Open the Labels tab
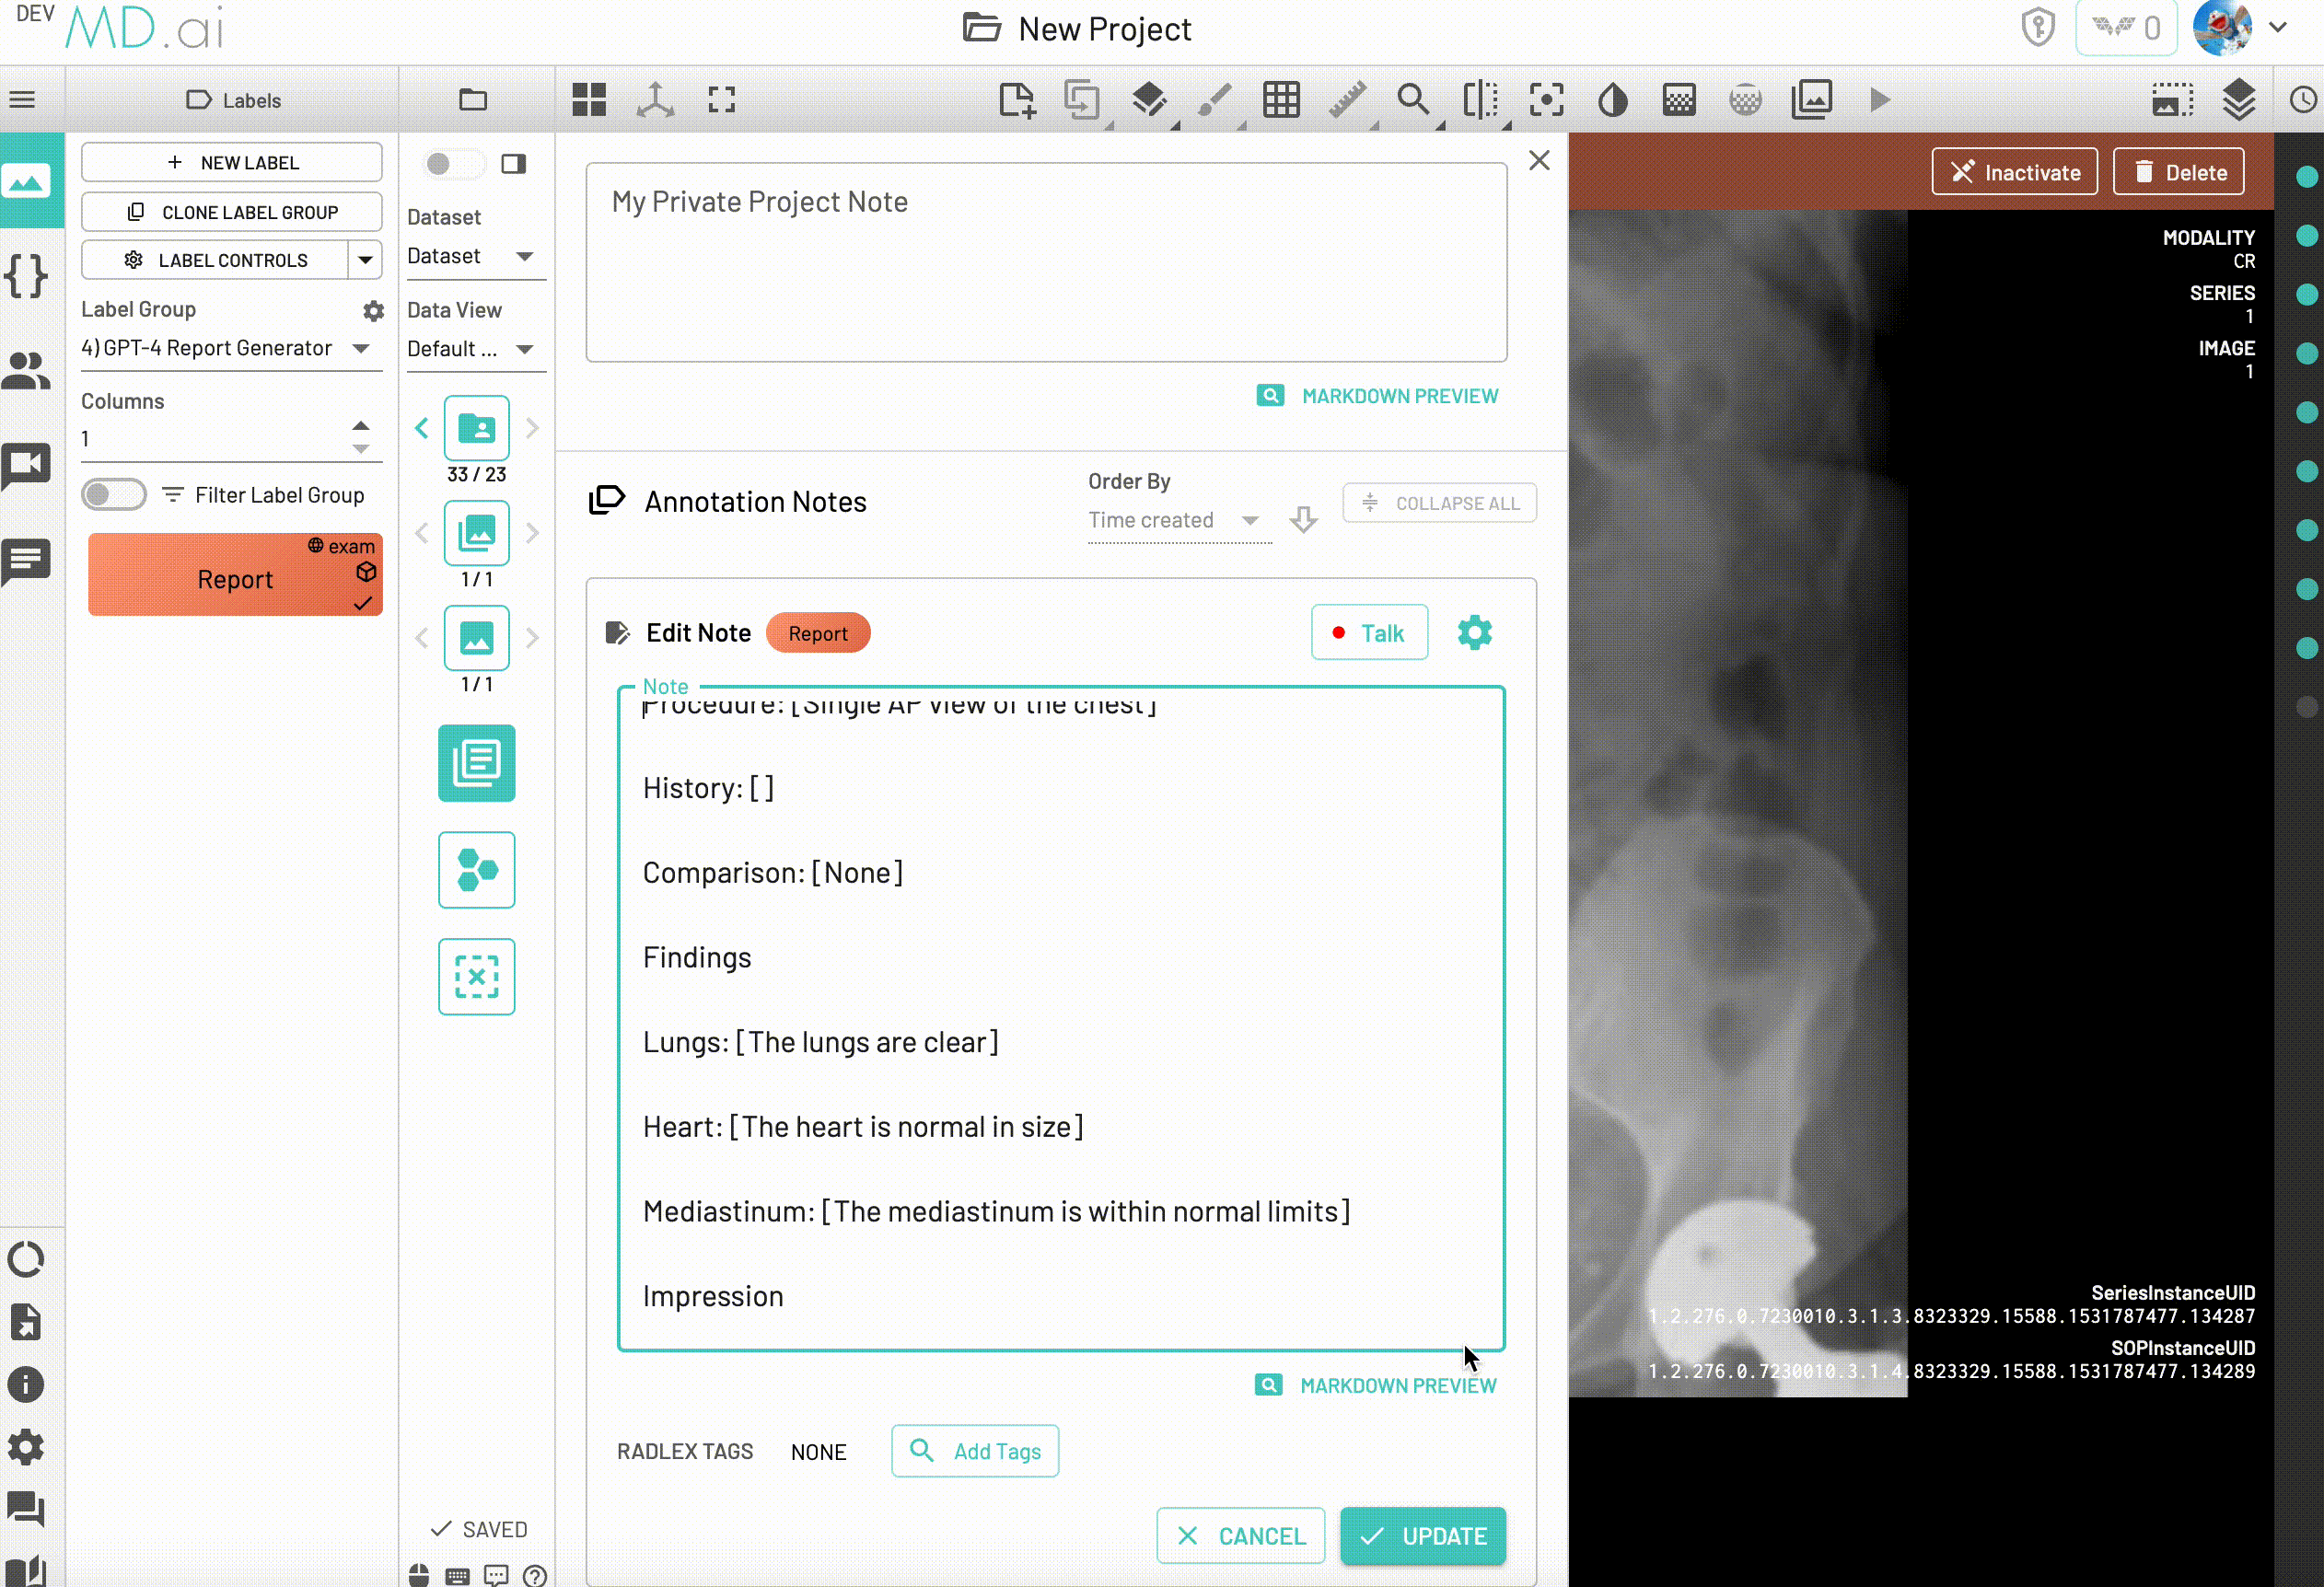2324x1587 pixels. (x=233, y=100)
